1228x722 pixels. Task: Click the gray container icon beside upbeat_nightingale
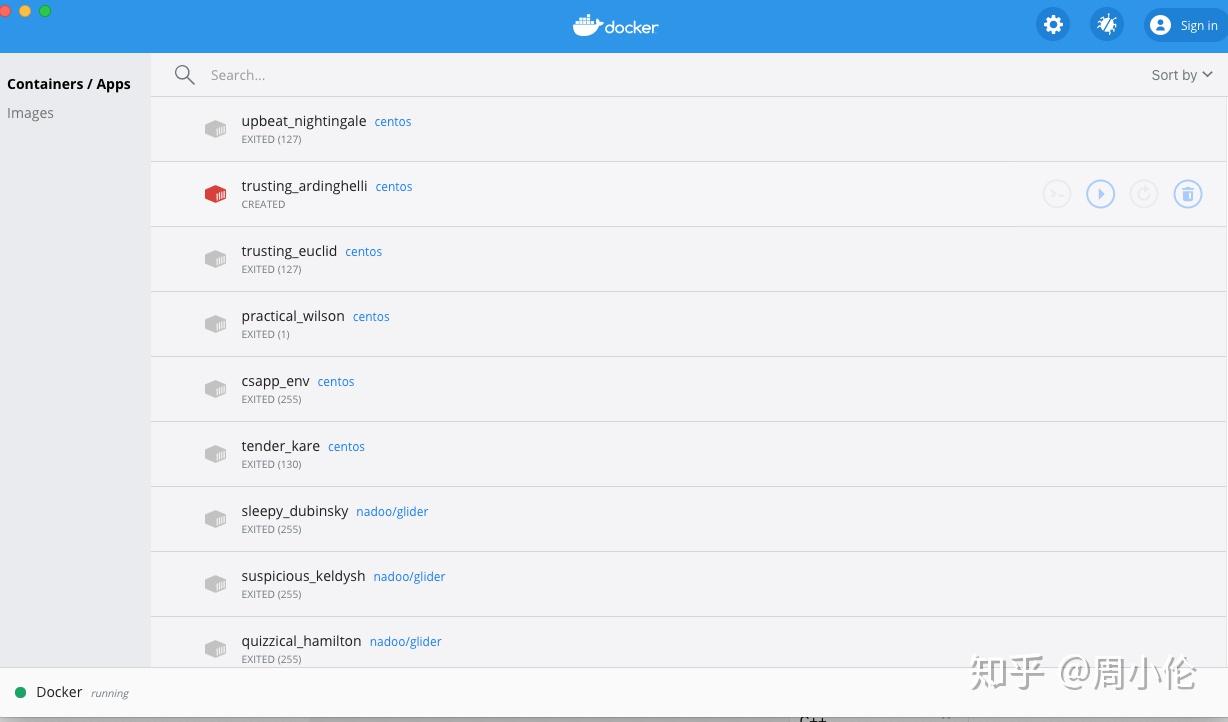coord(215,129)
